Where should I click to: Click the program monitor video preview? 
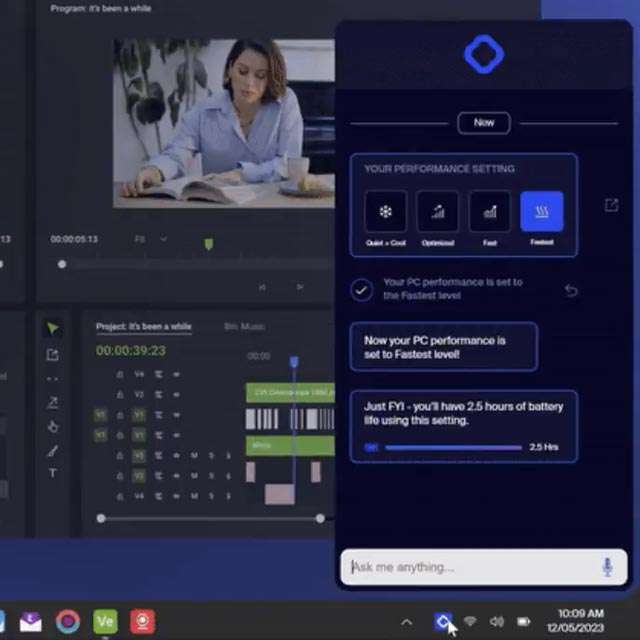[224, 123]
